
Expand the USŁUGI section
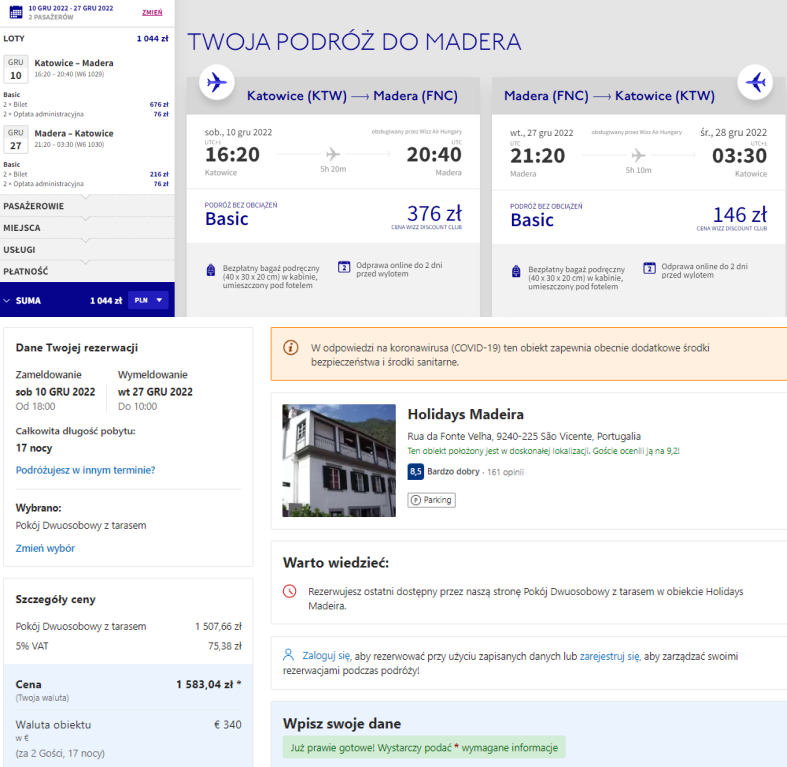point(87,249)
